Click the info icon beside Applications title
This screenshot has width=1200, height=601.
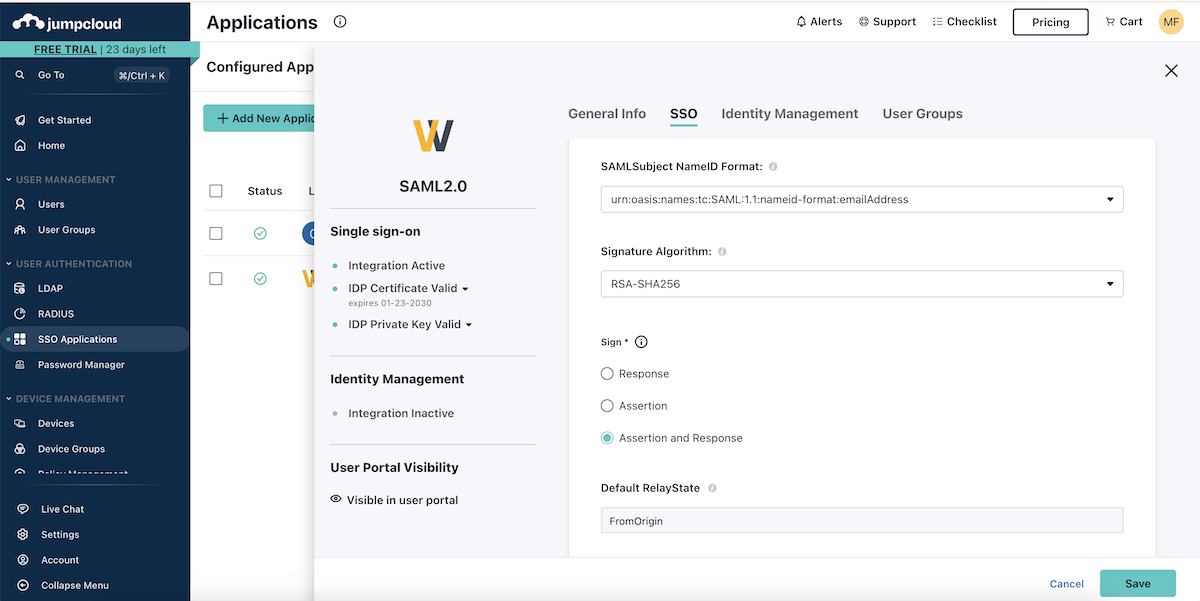click(340, 22)
